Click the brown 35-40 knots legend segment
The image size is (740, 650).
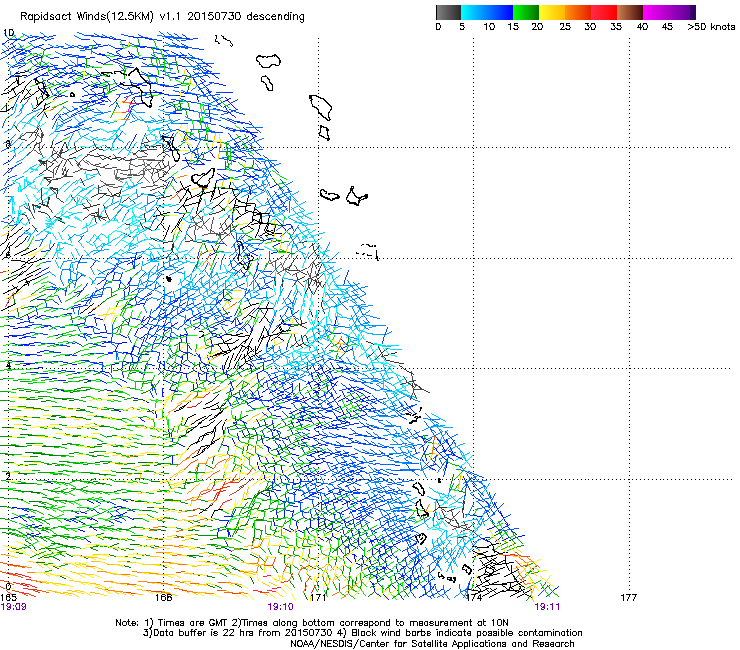630,12
